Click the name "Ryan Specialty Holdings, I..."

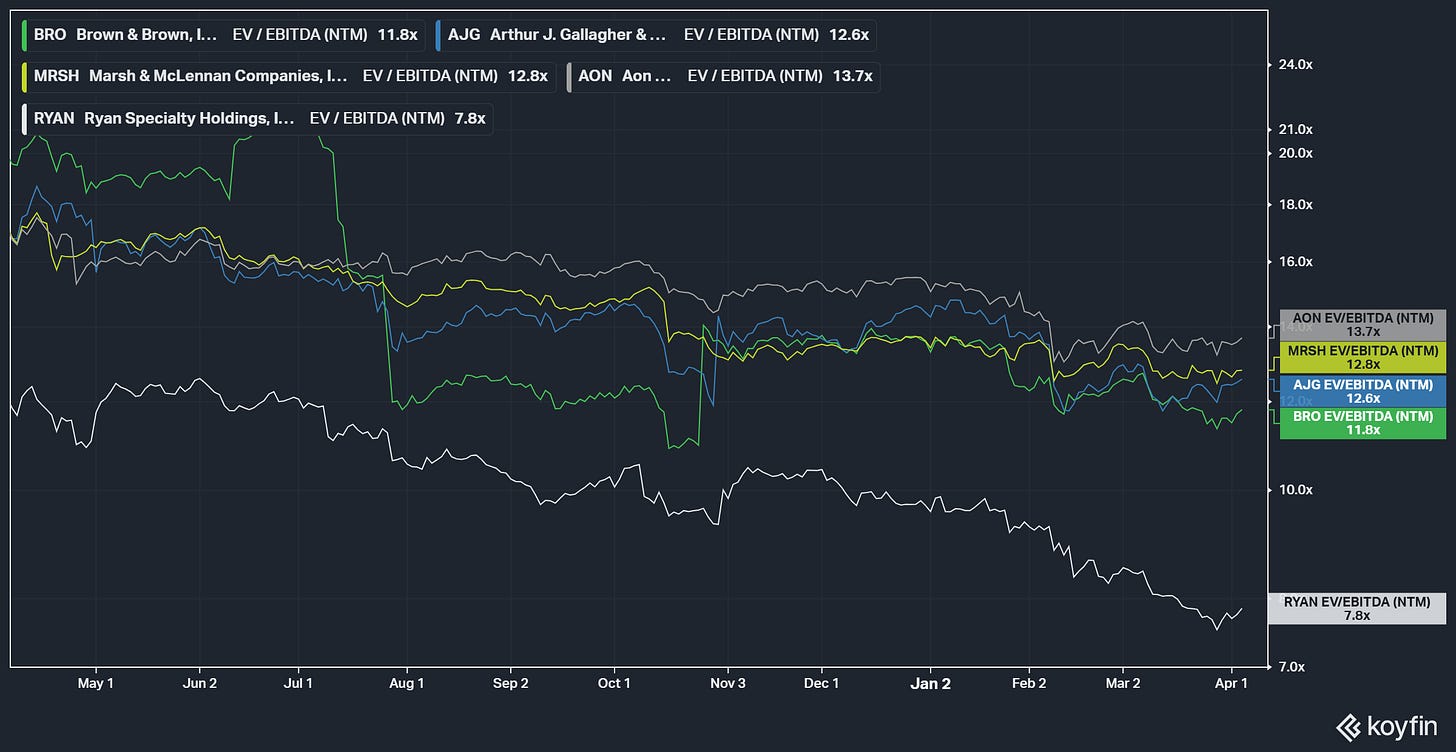[x=190, y=118]
